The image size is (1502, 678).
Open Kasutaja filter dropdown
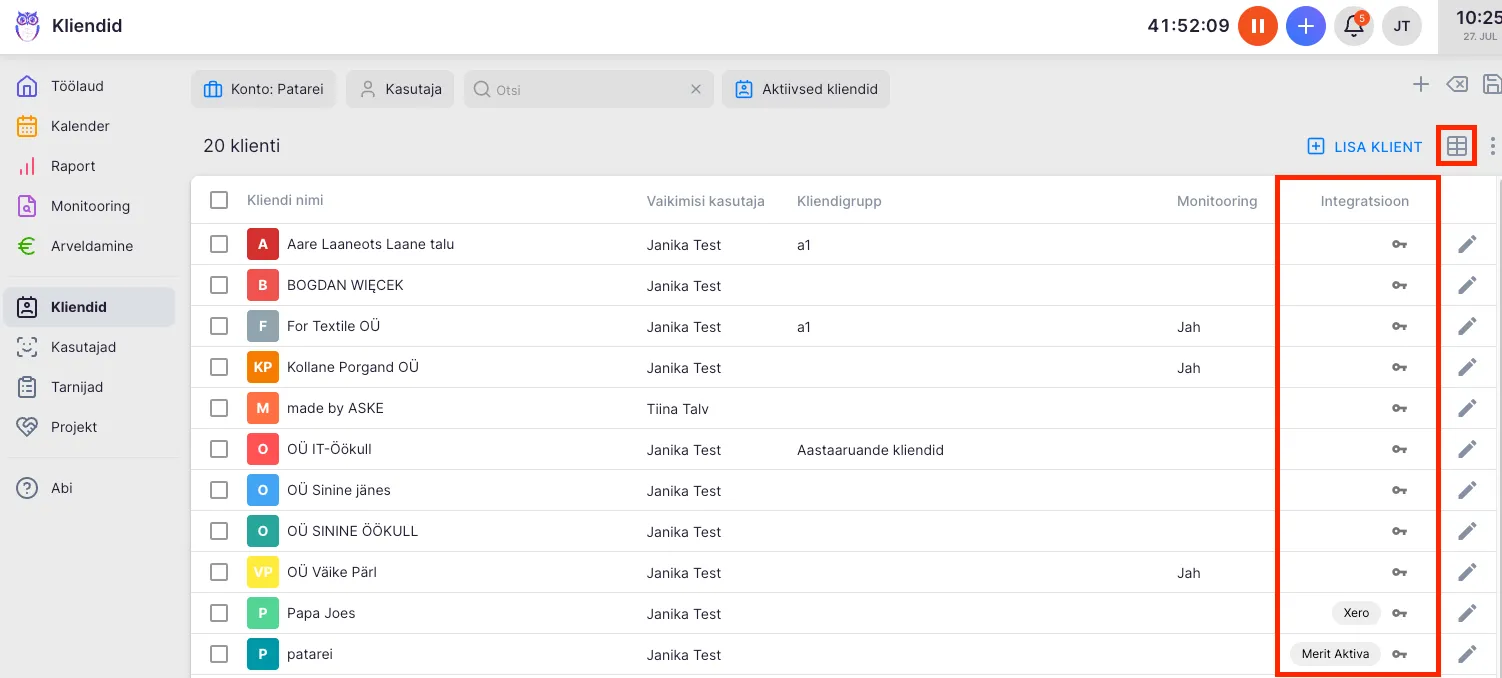coord(401,89)
